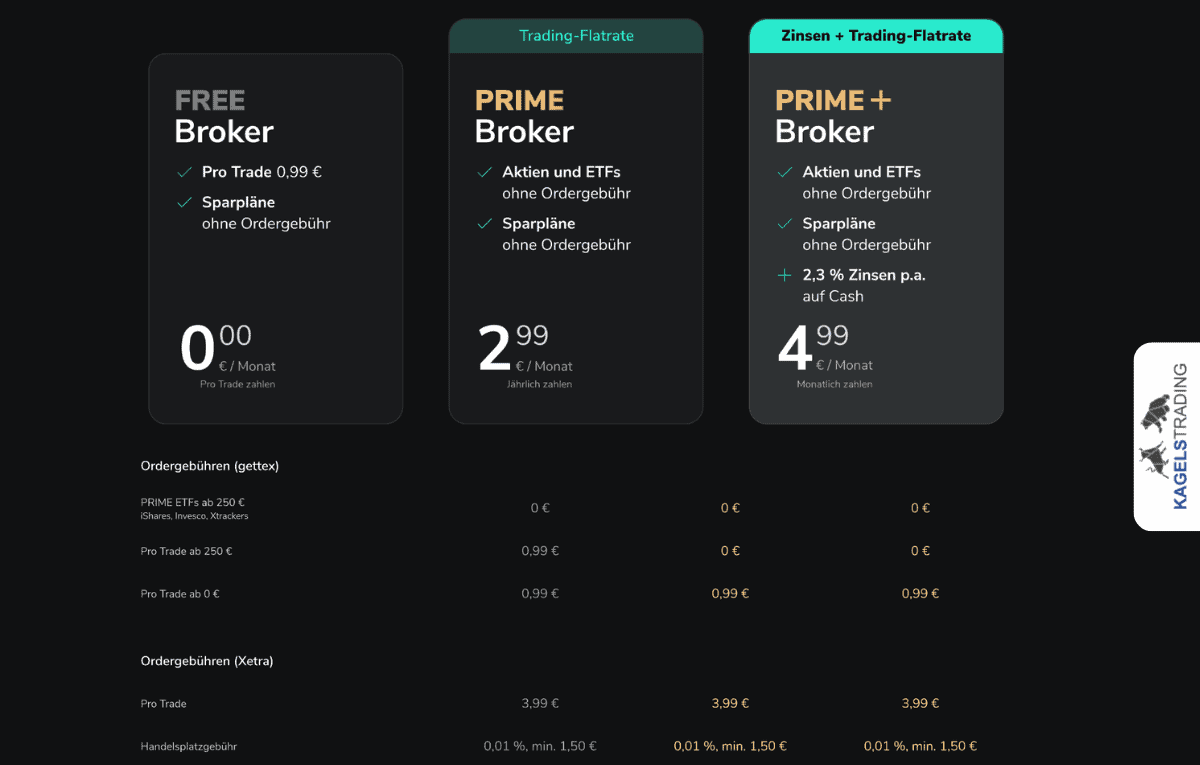Click the Trading-Flatrate header banner

576,35
